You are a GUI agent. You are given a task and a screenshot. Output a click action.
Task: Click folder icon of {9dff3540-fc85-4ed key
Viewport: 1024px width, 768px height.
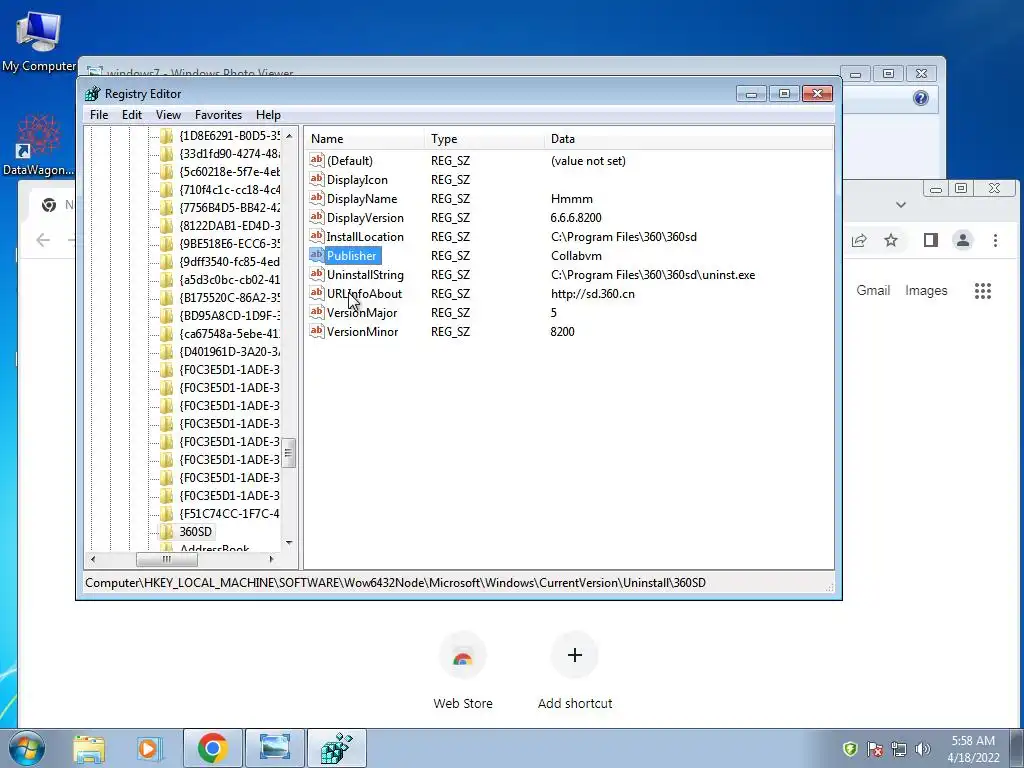[167, 262]
